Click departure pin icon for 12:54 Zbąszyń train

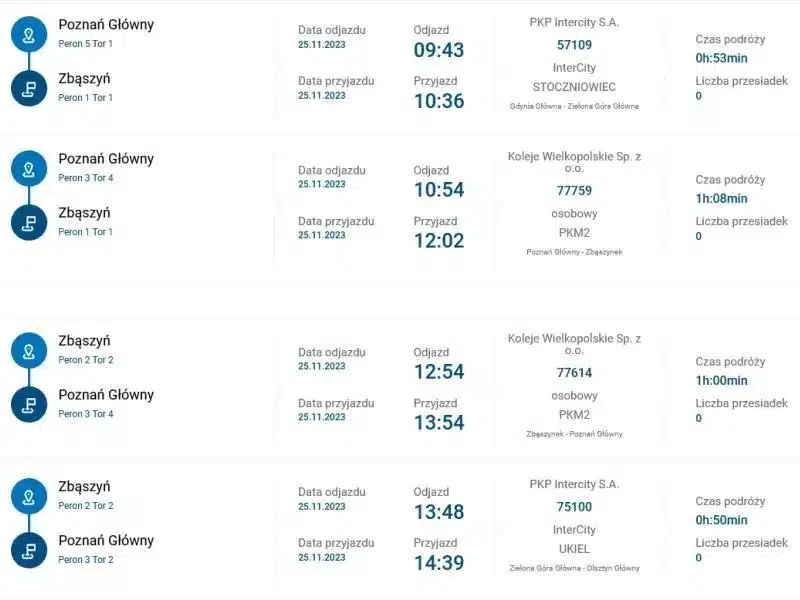coord(29,351)
